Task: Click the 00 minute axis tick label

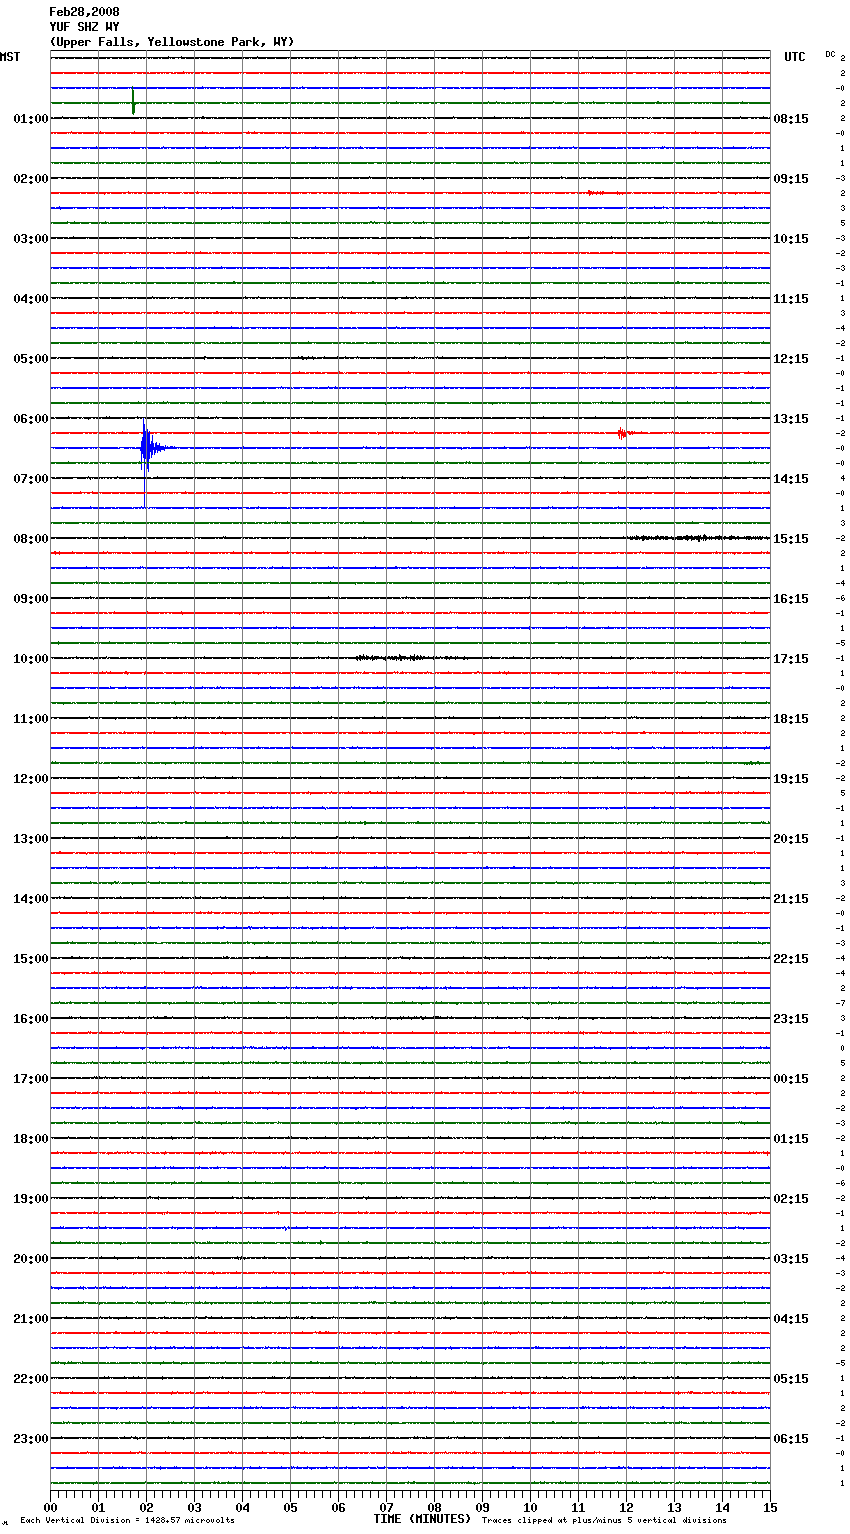Action: 50,1507
